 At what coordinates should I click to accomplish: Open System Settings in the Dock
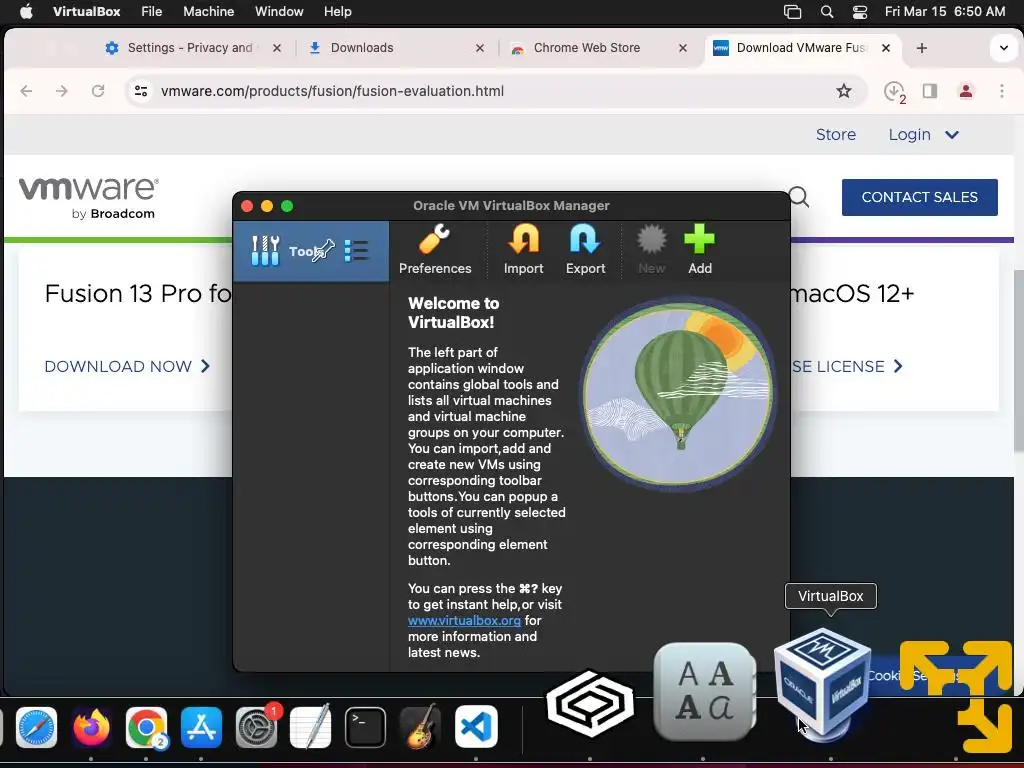256,727
